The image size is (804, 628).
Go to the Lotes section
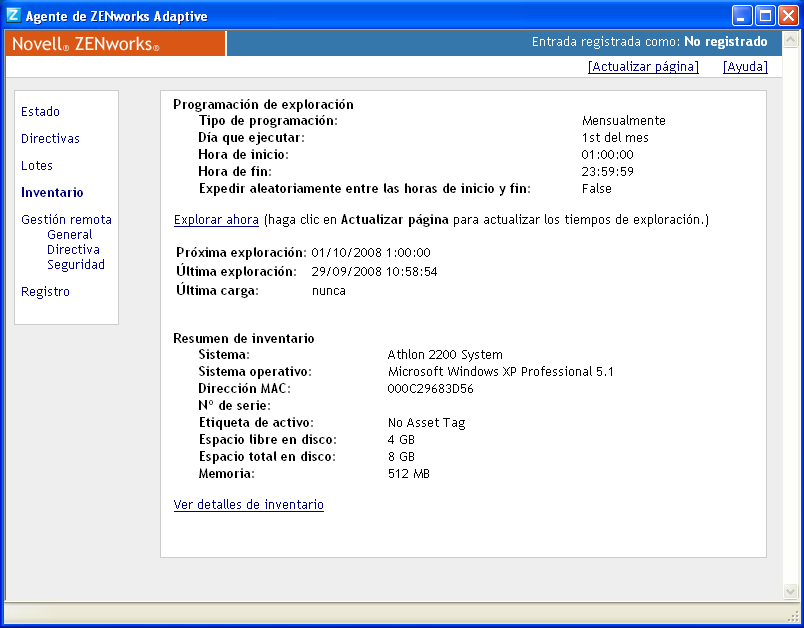37,166
